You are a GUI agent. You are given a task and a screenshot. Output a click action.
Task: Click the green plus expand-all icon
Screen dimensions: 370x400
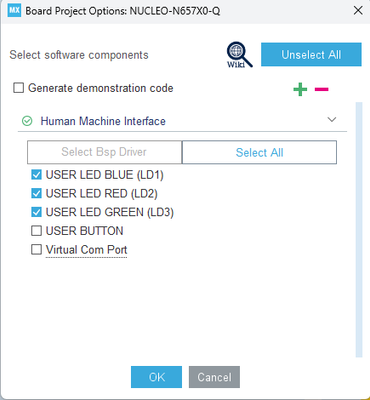[300, 89]
